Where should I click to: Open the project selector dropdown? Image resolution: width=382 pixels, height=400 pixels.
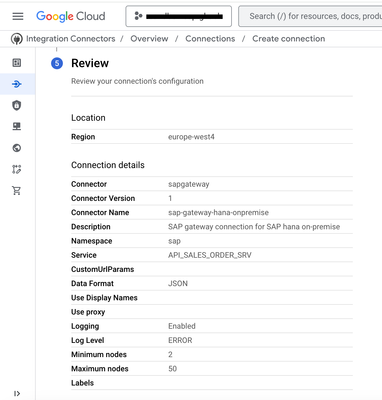[x=178, y=16]
